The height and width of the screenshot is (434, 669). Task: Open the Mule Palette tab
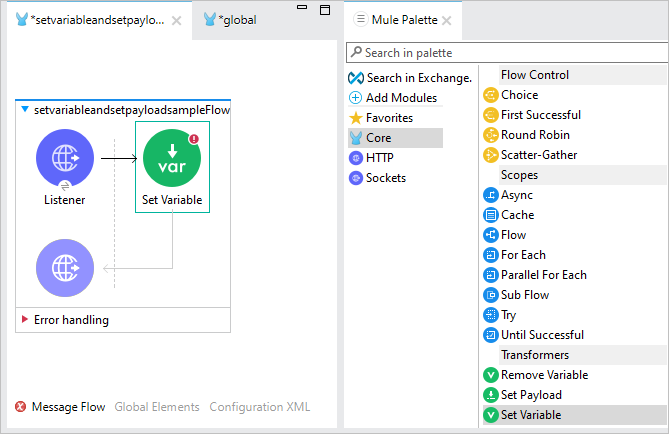point(404,20)
